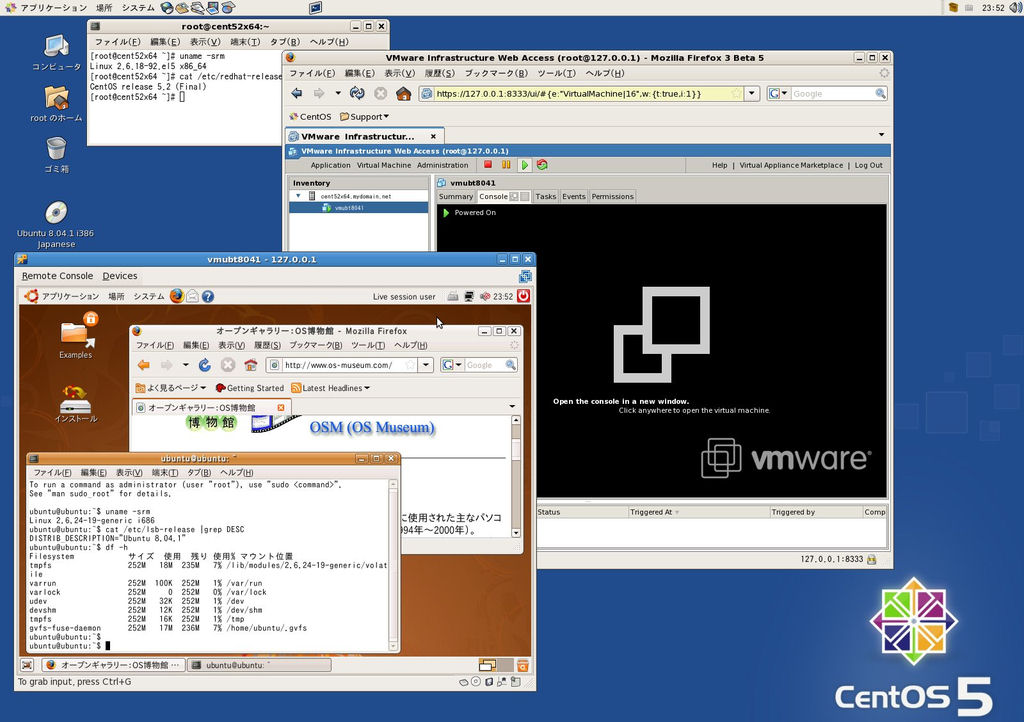Click the black console area to open the VM
Screen dimensions: 1024x722
coord(662,351)
